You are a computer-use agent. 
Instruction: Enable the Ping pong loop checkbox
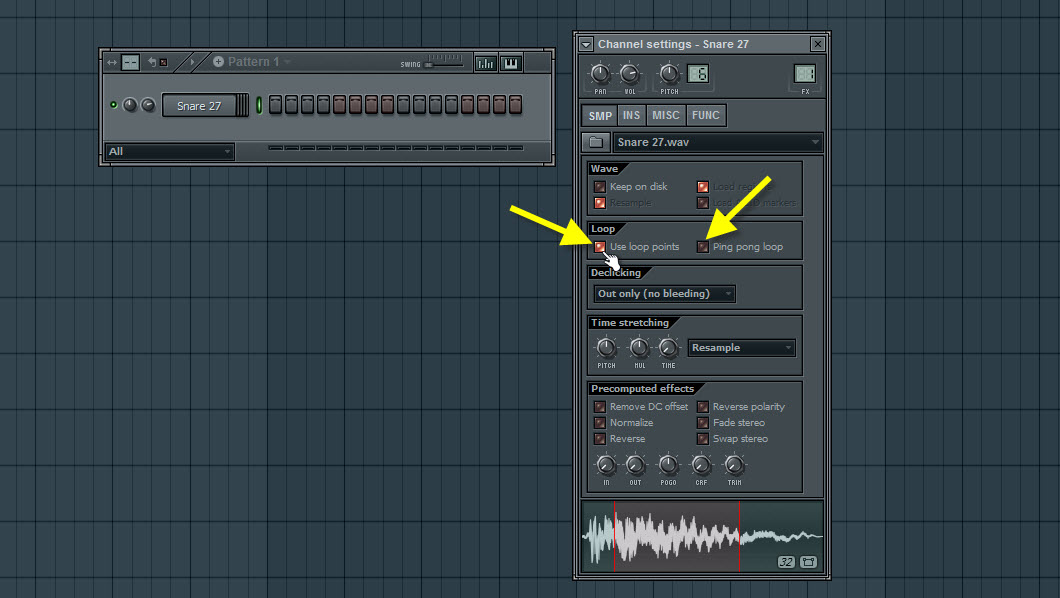[x=703, y=246]
